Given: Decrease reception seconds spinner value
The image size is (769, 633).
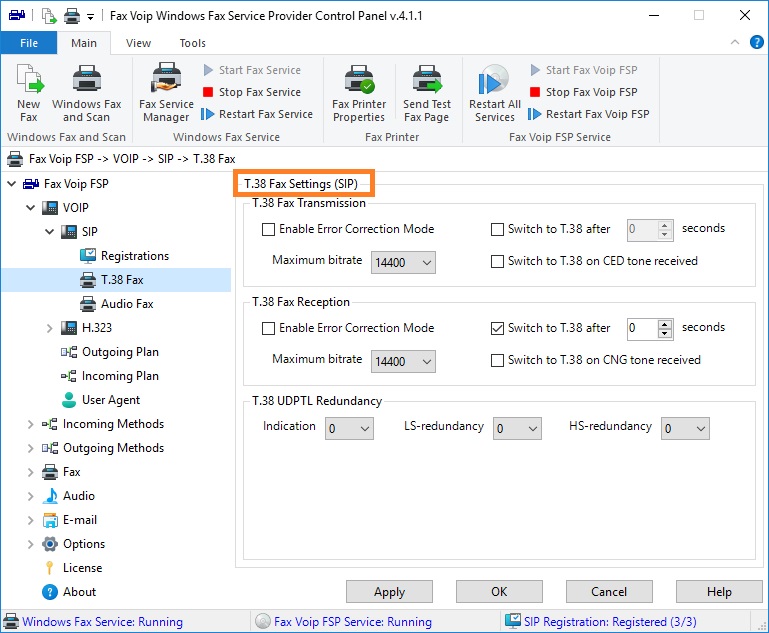Looking at the screenshot, I should 665,333.
